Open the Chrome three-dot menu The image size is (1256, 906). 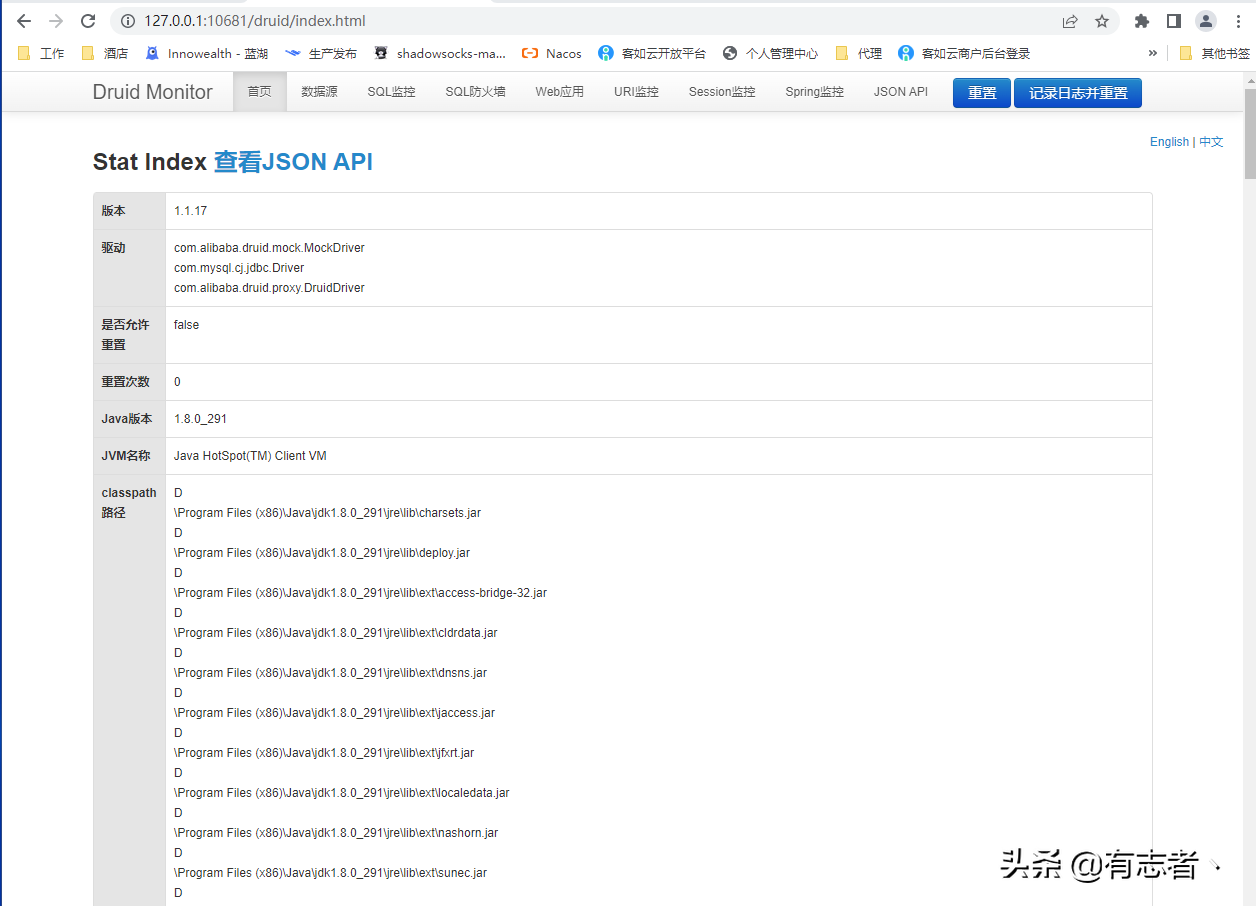(x=1238, y=20)
